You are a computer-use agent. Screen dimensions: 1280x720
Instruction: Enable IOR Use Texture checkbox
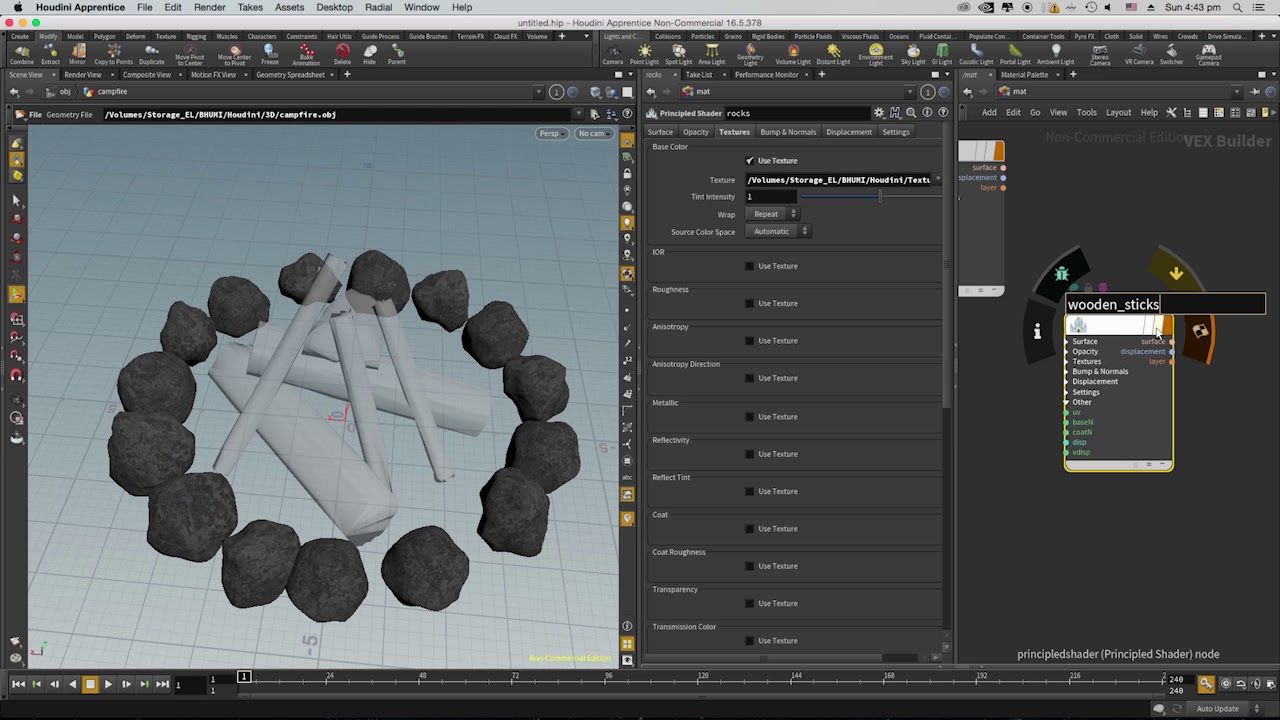tap(750, 266)
